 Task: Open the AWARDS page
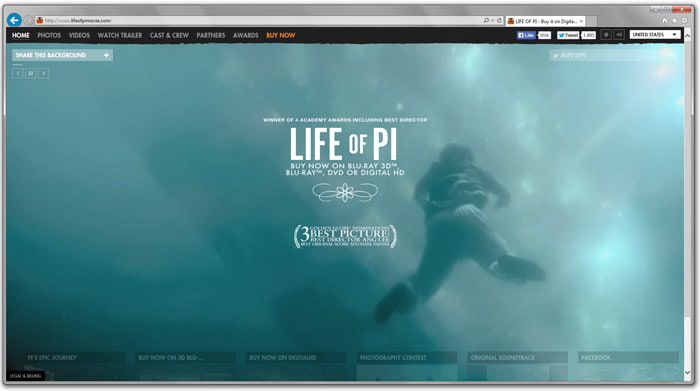pyautogui.click(x=246, y=35)
